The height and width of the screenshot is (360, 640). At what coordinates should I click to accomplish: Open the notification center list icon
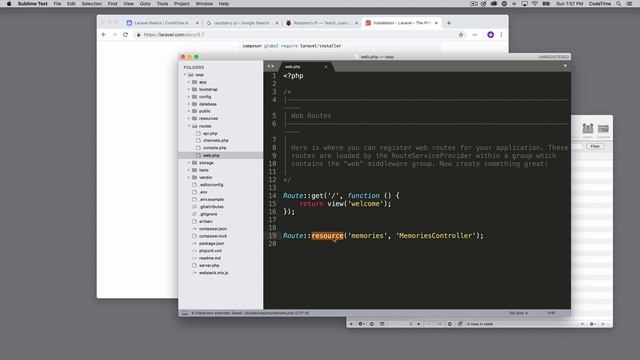click(629, 4)
